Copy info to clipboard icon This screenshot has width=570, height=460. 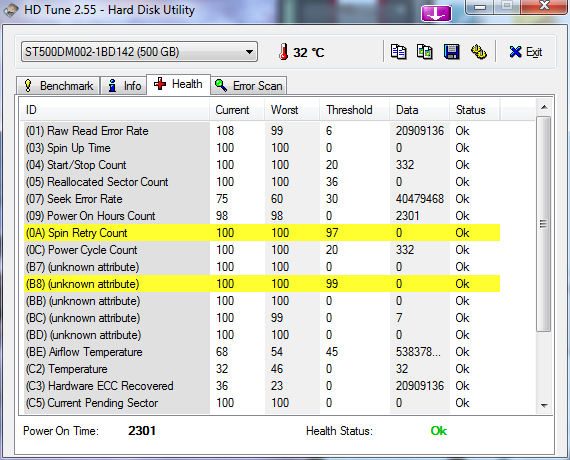click(399, 52)
